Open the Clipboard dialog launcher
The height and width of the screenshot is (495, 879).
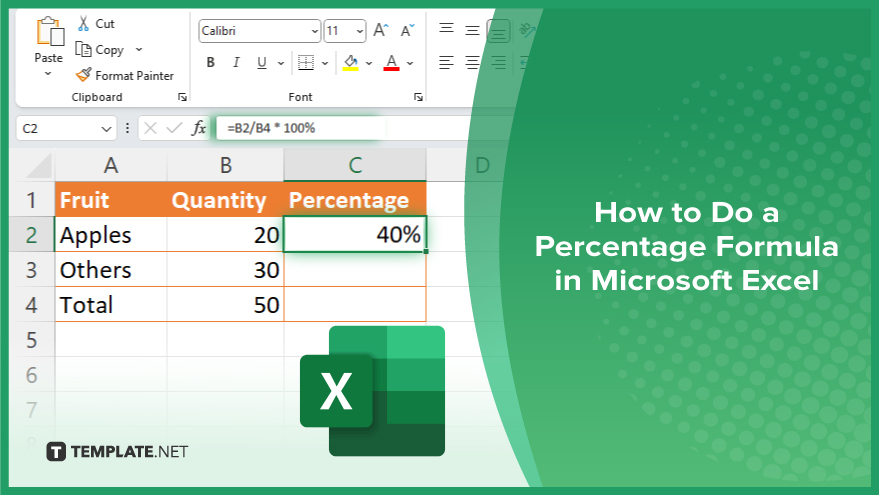pyautogui.click(x=182, y=97)
